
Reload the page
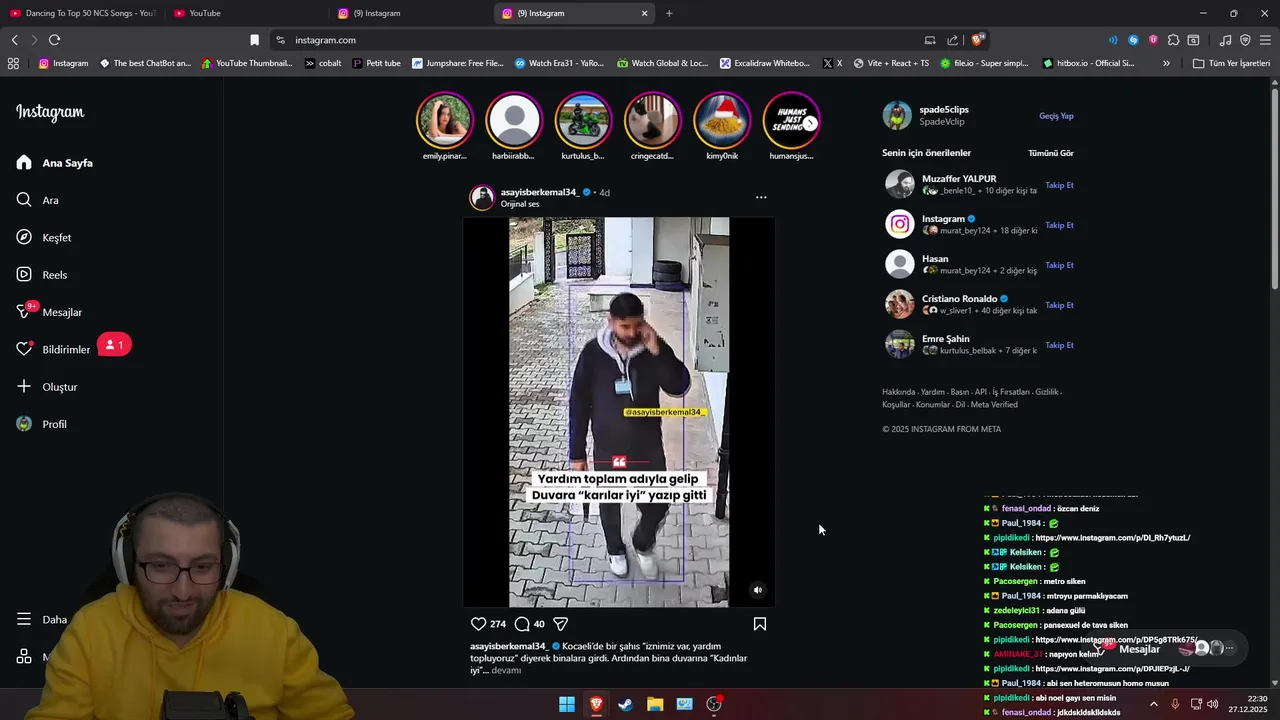[54, 40]
